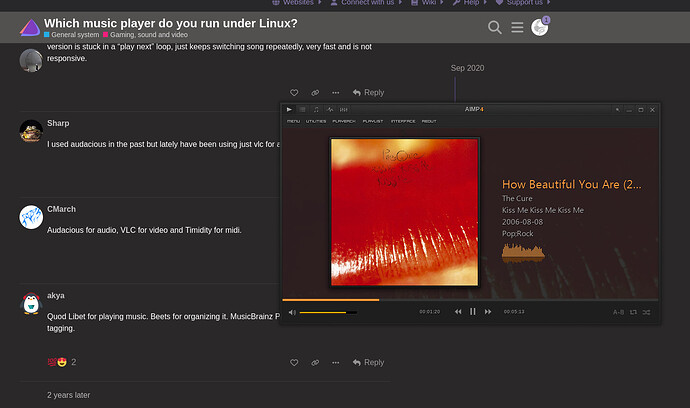Click first poster's grey avatar

[x=31, y=60]
